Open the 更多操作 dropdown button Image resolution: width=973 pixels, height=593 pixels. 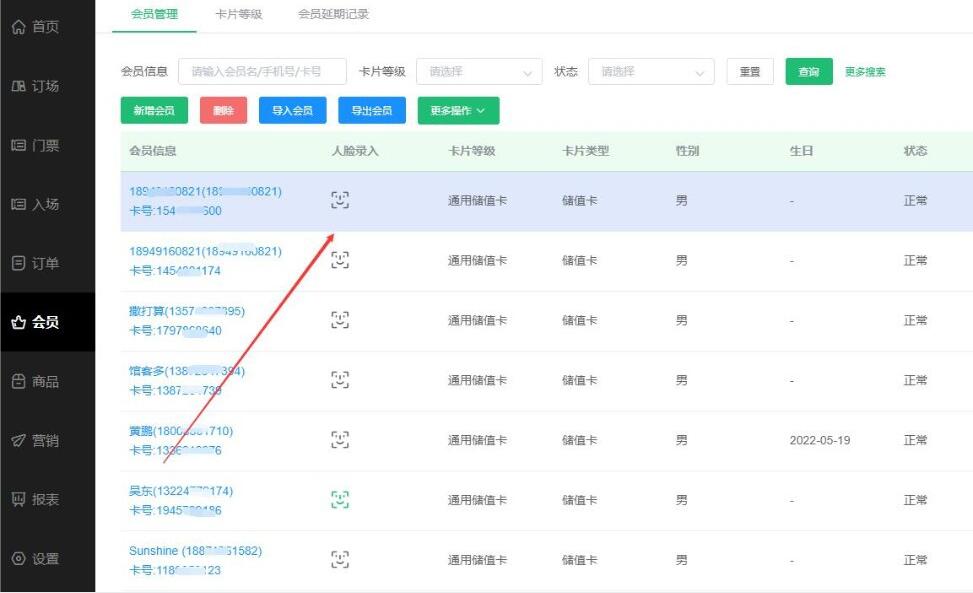tap(458, 111)
